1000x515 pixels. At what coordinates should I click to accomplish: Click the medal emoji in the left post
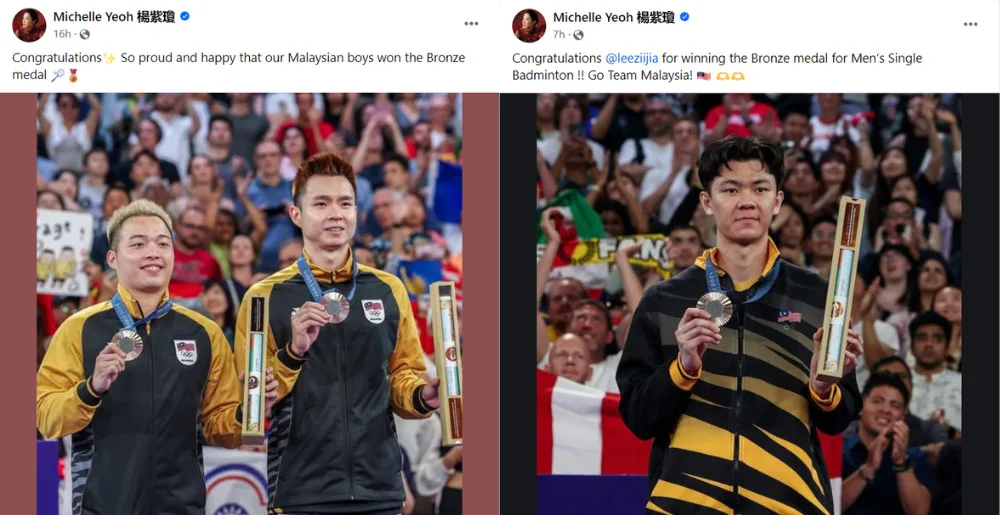click(73, 75)
